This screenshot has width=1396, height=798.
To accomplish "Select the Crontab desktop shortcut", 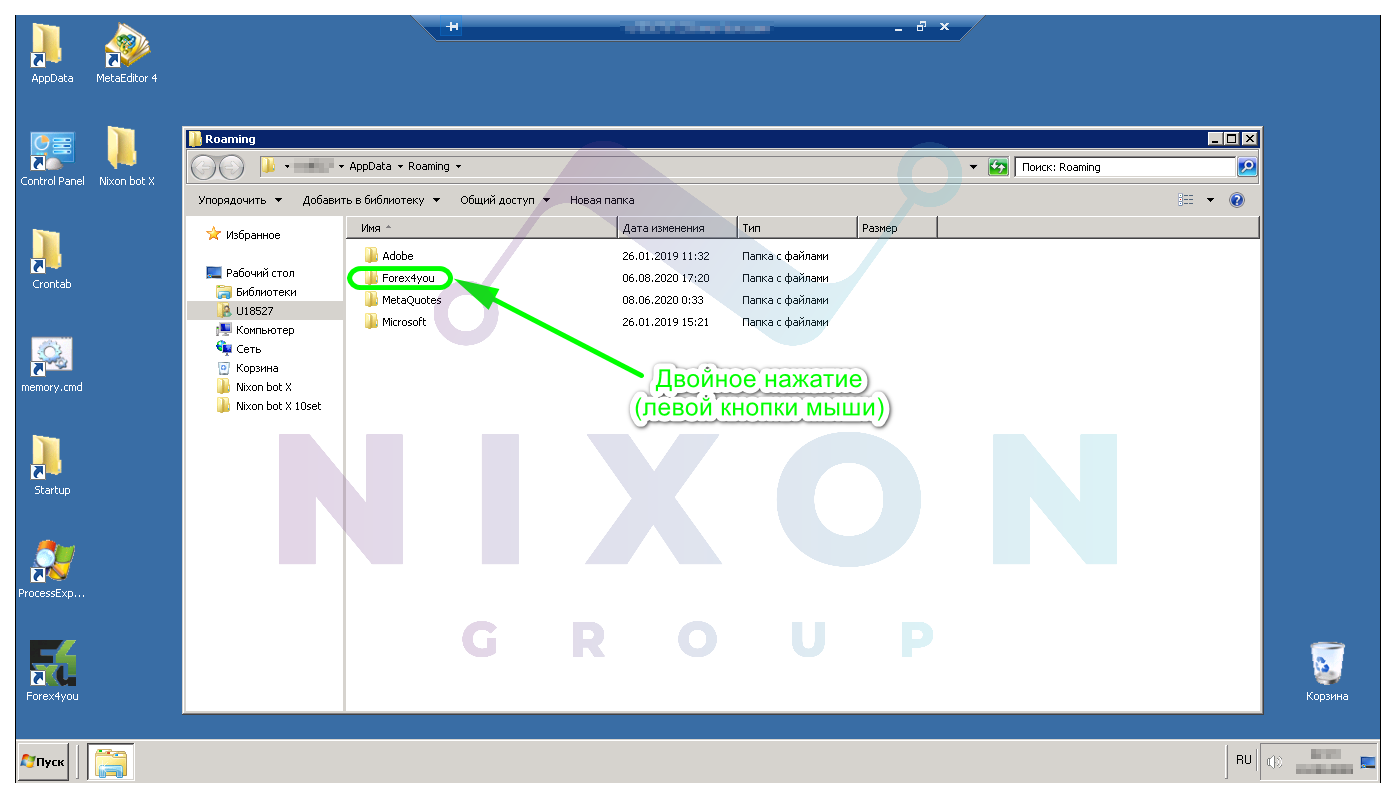I will coord(52,258).
